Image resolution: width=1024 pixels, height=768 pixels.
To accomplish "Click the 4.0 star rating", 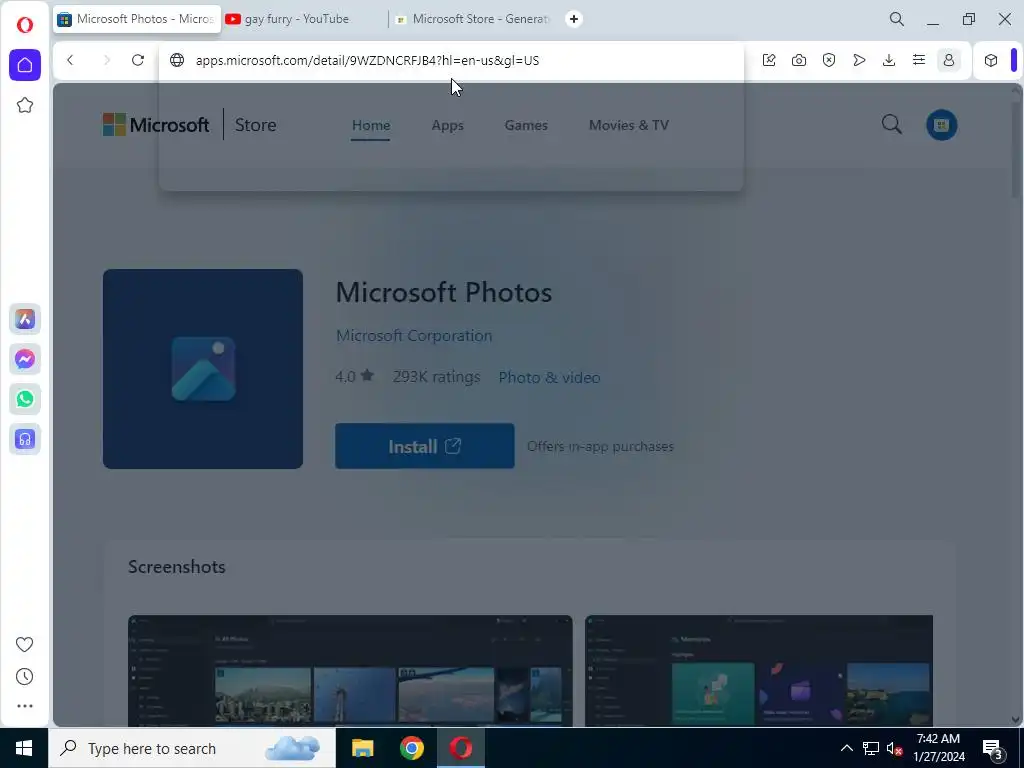I will click(x=355, y=376).
